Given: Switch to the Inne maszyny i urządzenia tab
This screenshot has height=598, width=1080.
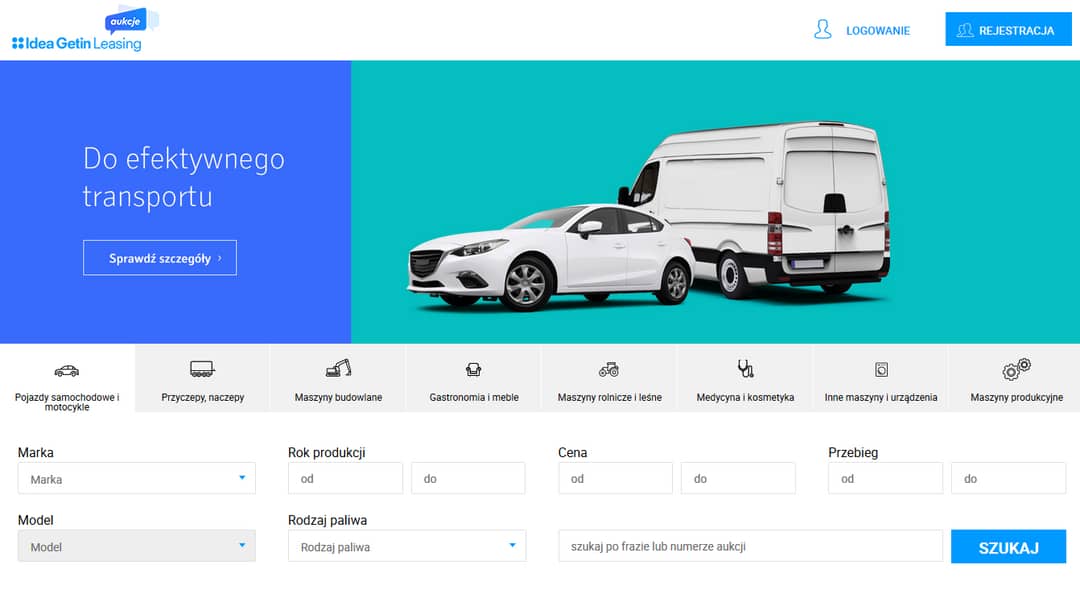Looking at the screenshot, I should [x=881, y=397].
